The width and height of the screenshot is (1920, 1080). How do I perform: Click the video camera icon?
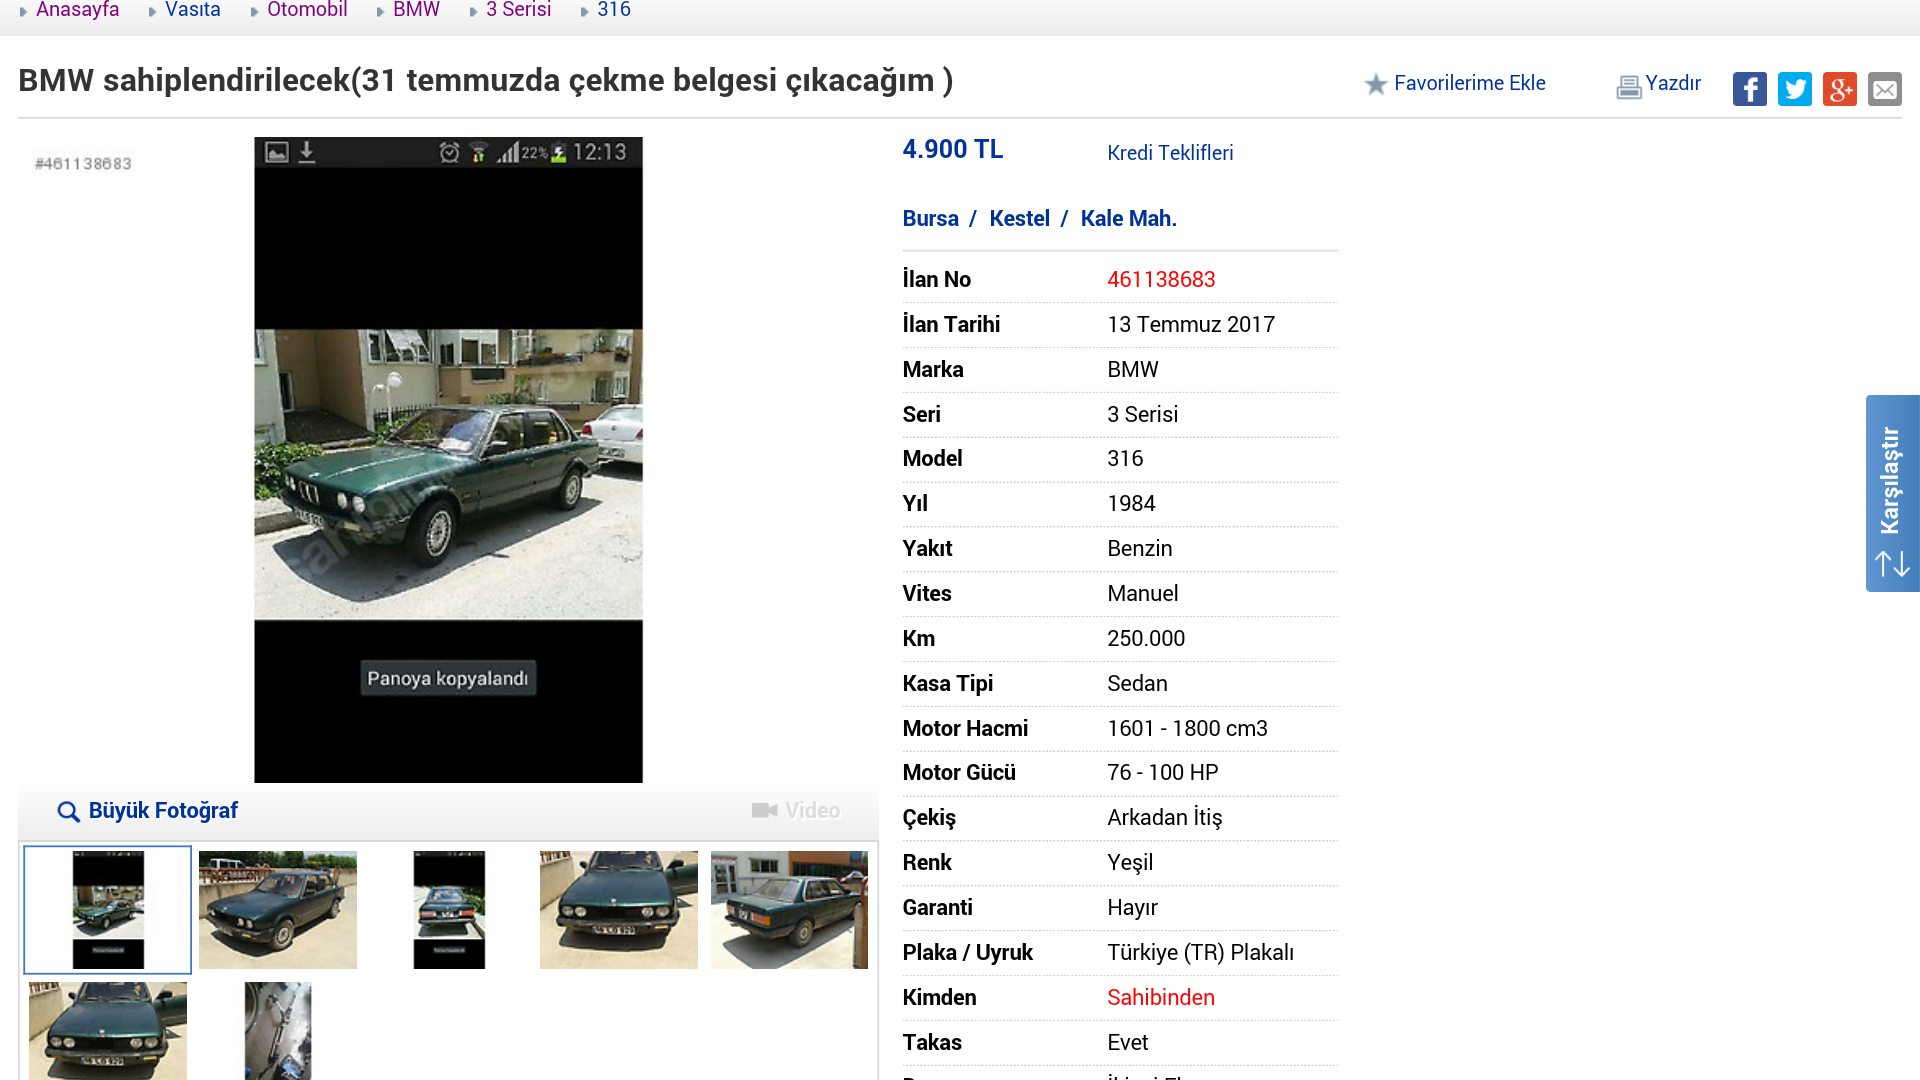[x=764, y=810]
